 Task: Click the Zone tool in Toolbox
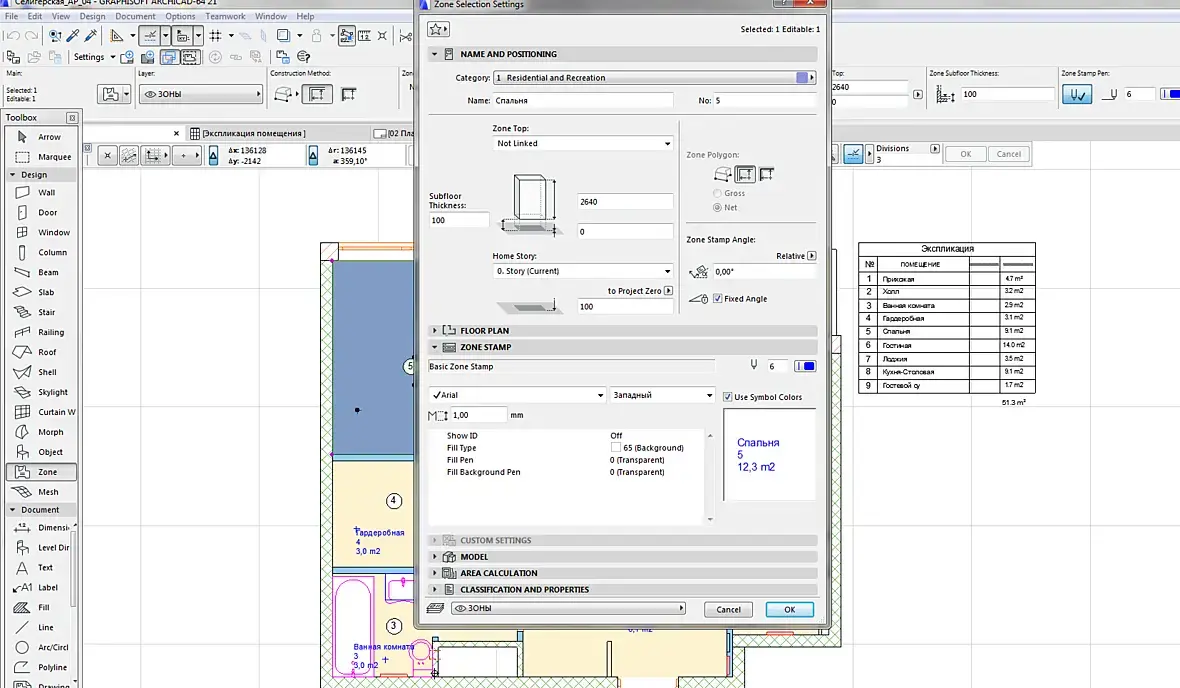click(x=41, y=472)
